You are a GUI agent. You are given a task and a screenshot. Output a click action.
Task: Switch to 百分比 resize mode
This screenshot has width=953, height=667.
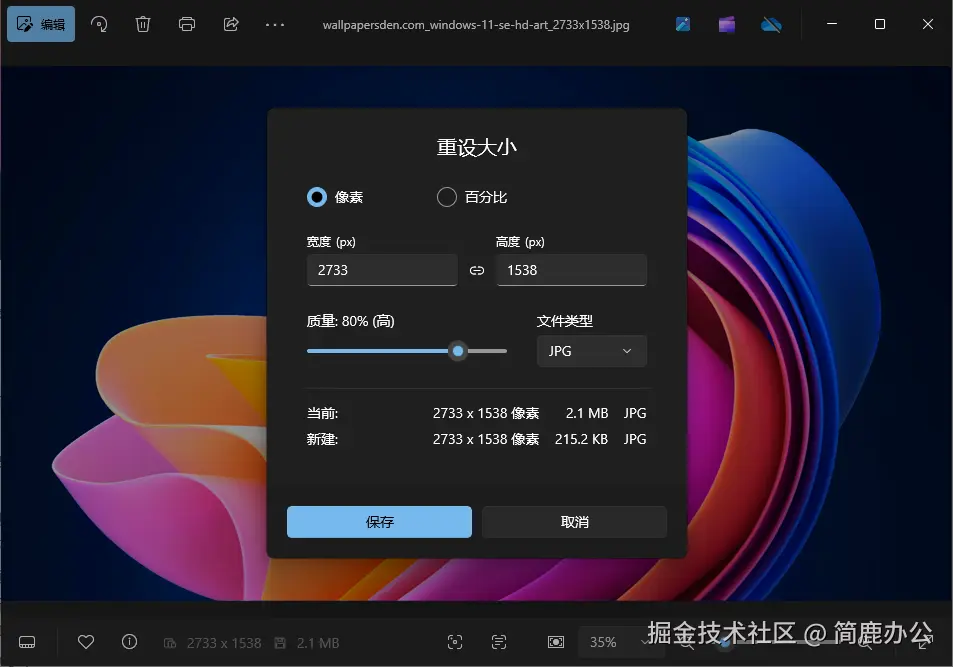click(446, 197)
